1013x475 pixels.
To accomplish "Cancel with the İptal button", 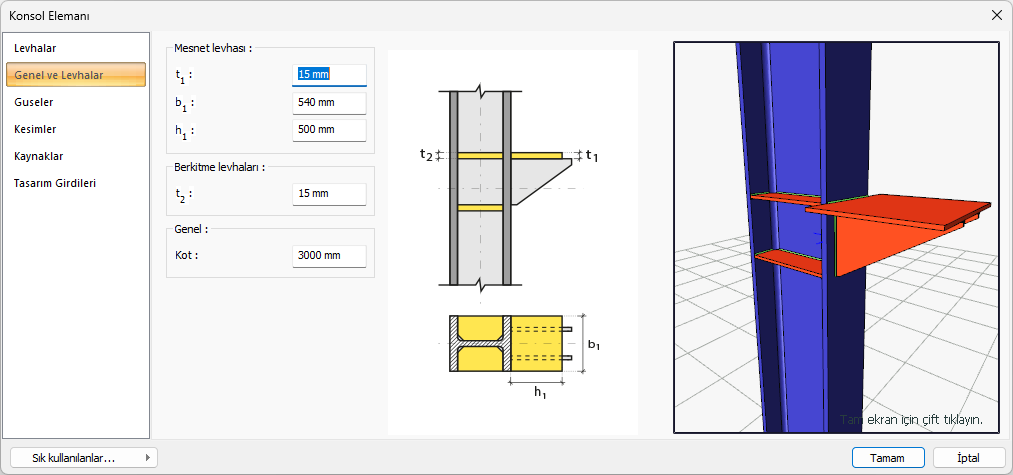I will pos(969,458).
